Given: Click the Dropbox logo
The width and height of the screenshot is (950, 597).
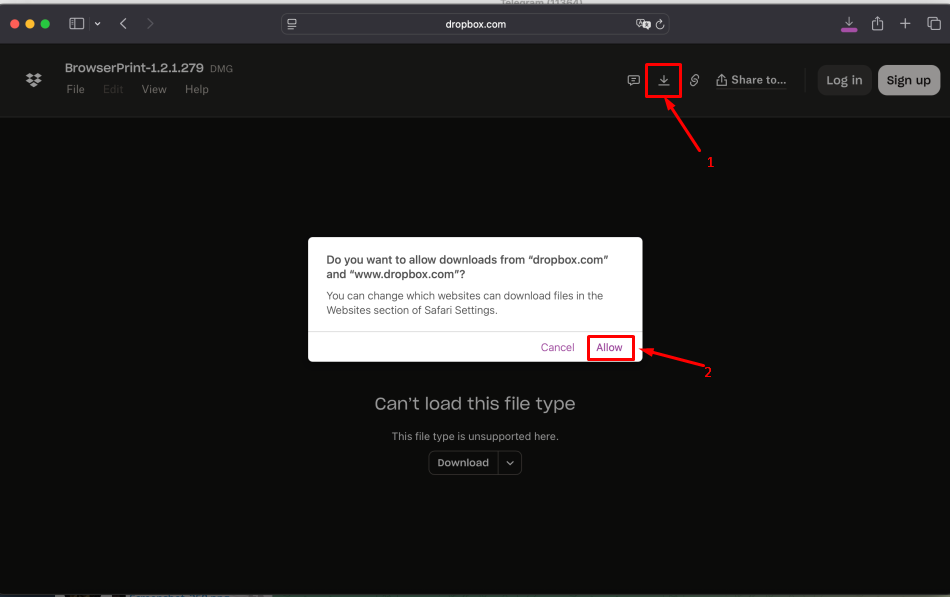Looking at the screenshot, I should [34, 79].
